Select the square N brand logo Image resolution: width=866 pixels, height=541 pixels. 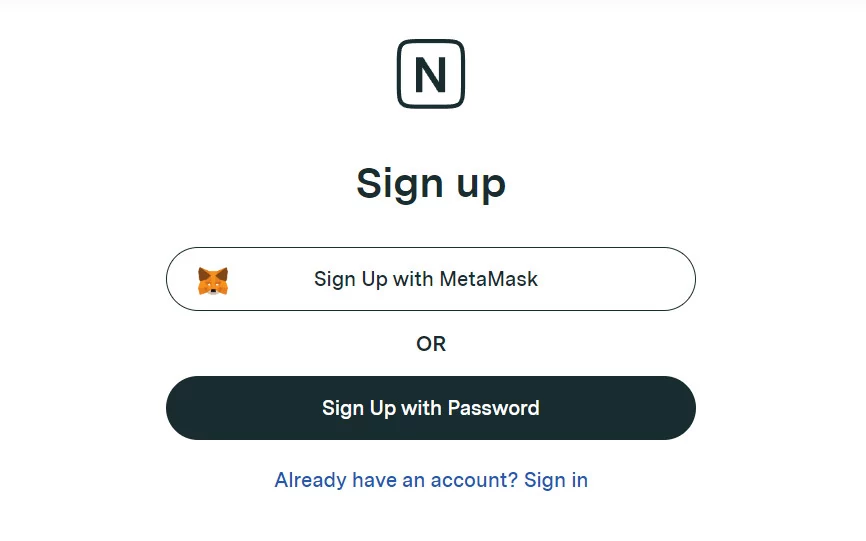[431, 74]
